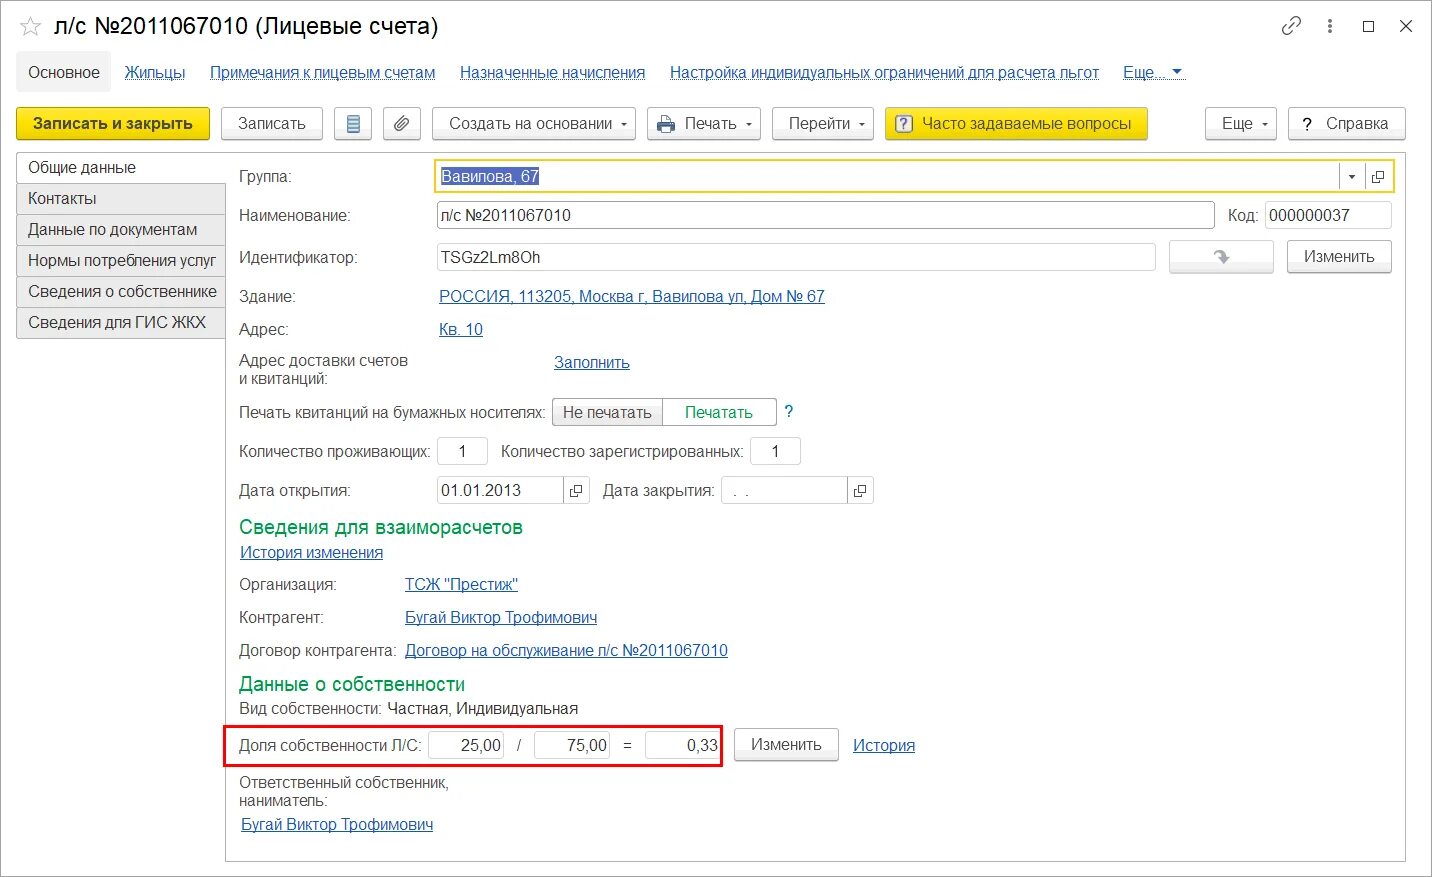Open the Печать dropdown menu
The width and height of the screenshot is (1432, 877).
[x=704, y=124]
